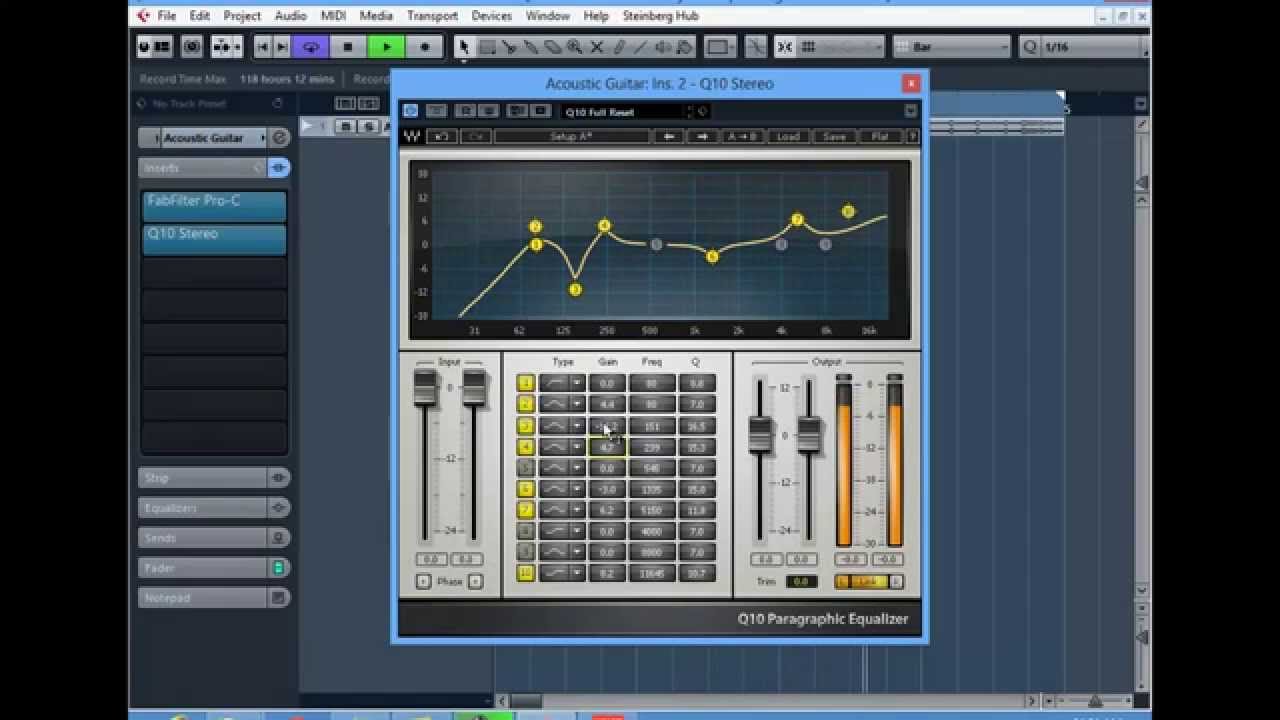This screenshot has width=1280, height=720.
Task: Click the right Output fader handle
Action: 808,435
